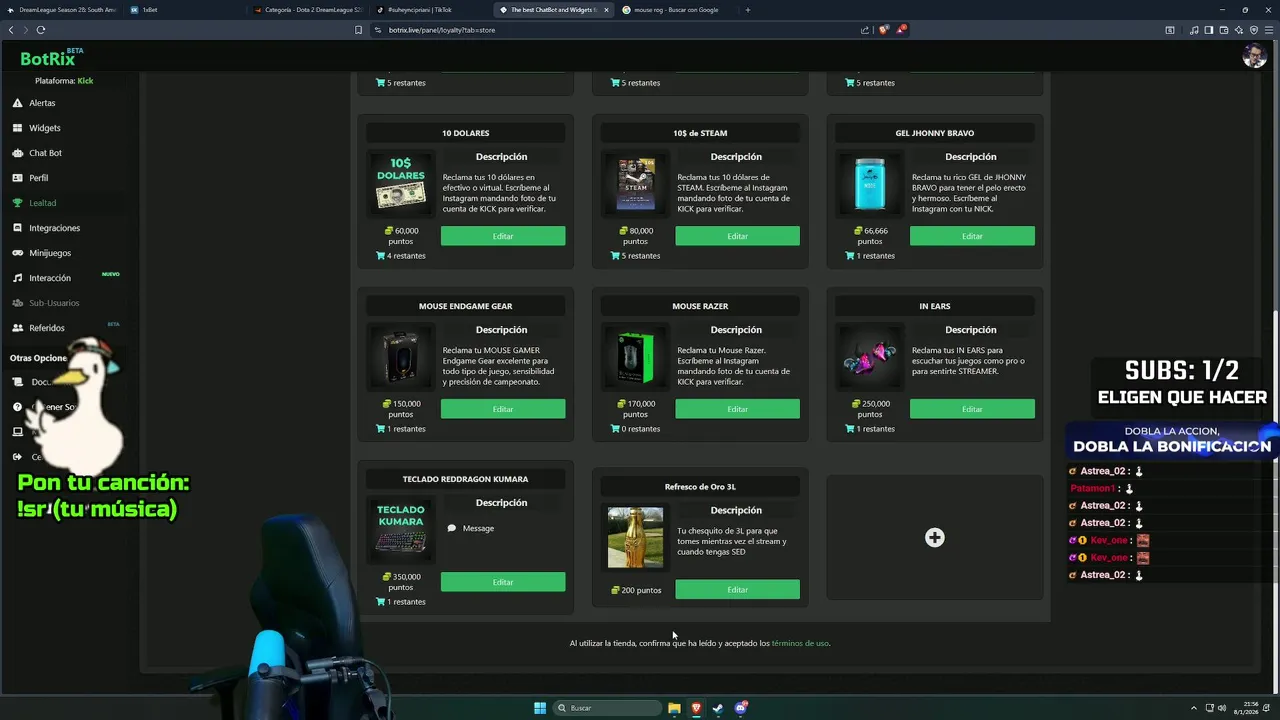The height and width of the screenshot is (720, 1280).
Task: Edit the TECLADO REDDRAGON KUMARA reward
Action: 503,582
